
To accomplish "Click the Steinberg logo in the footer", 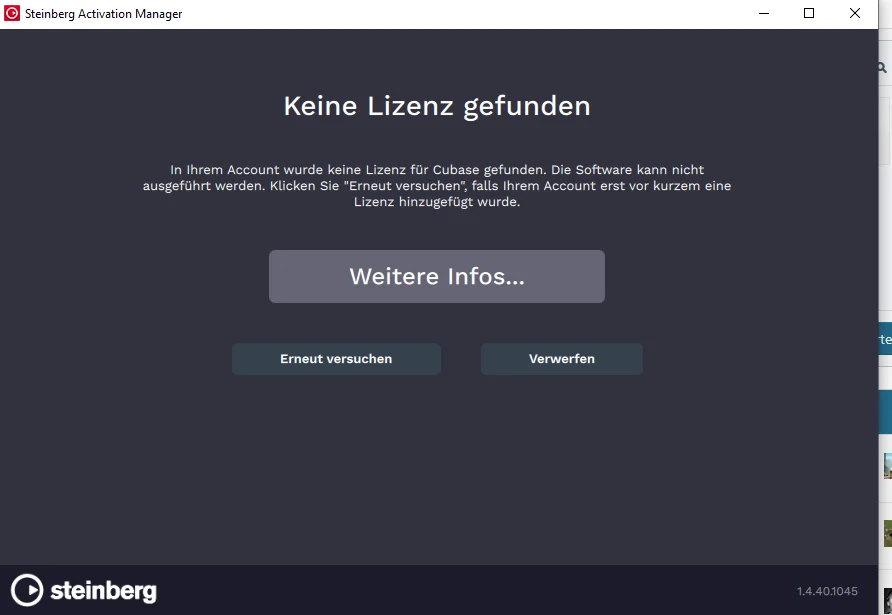I will point(84,590).
